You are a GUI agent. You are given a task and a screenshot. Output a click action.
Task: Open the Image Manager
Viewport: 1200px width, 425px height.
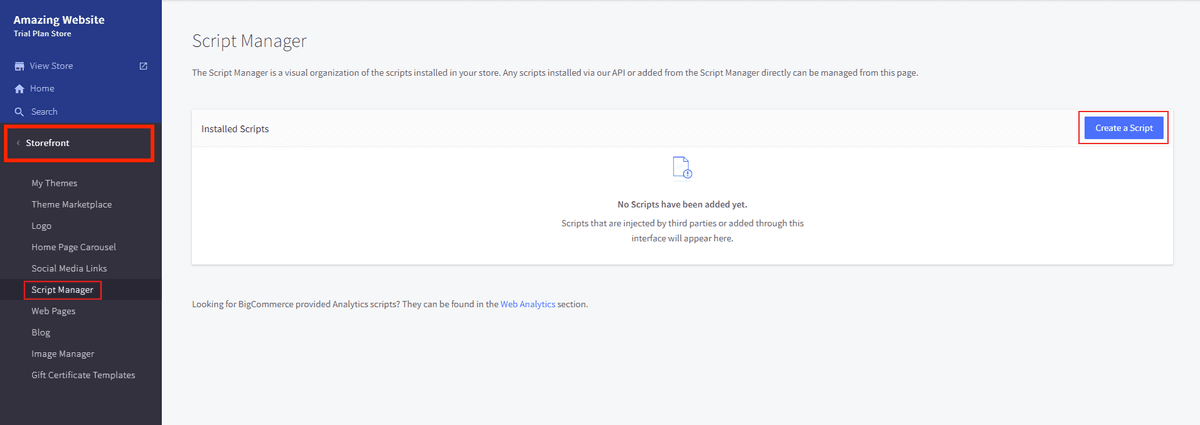pos(63,354)
